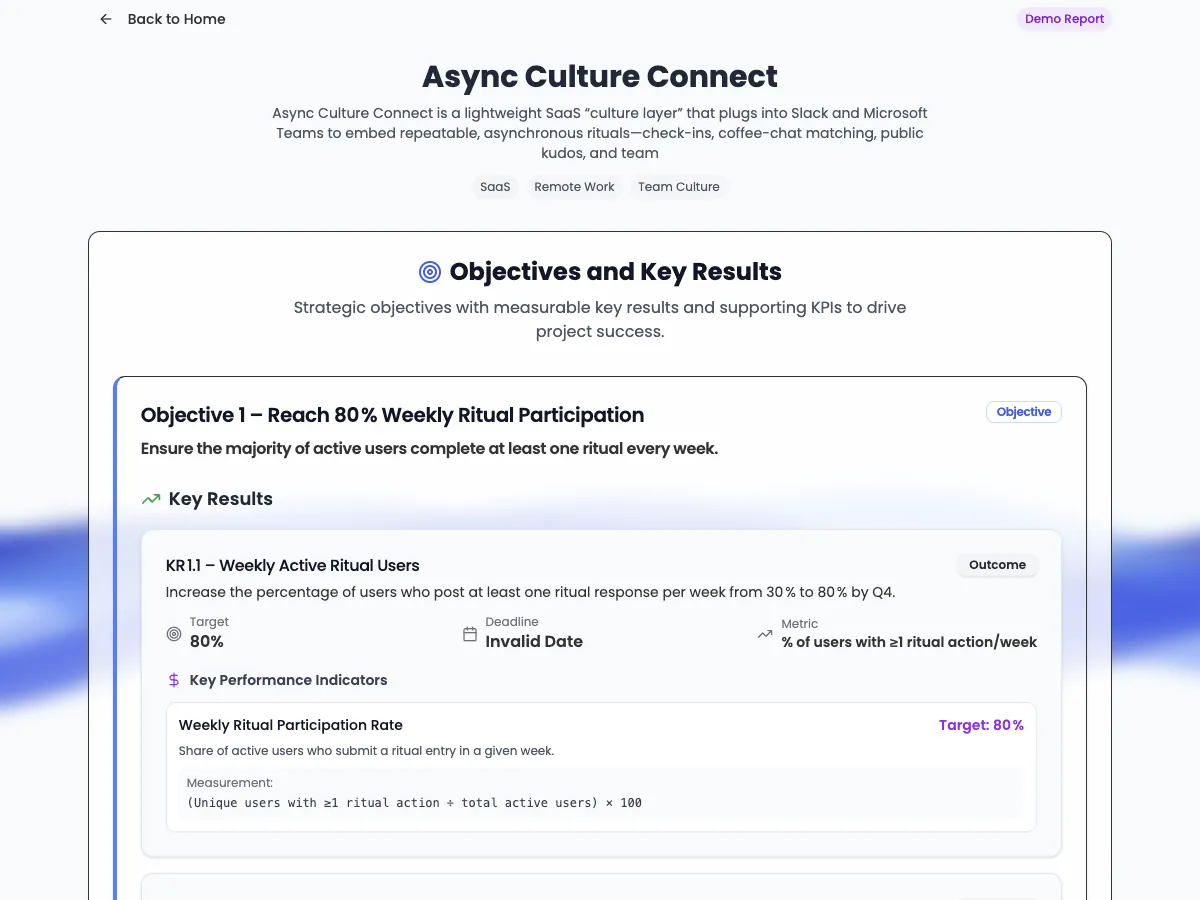The width and height of the screenshot is (1200, 900).
Task: Click the Outcome badge on KR1.1
Action: (997, 565)
